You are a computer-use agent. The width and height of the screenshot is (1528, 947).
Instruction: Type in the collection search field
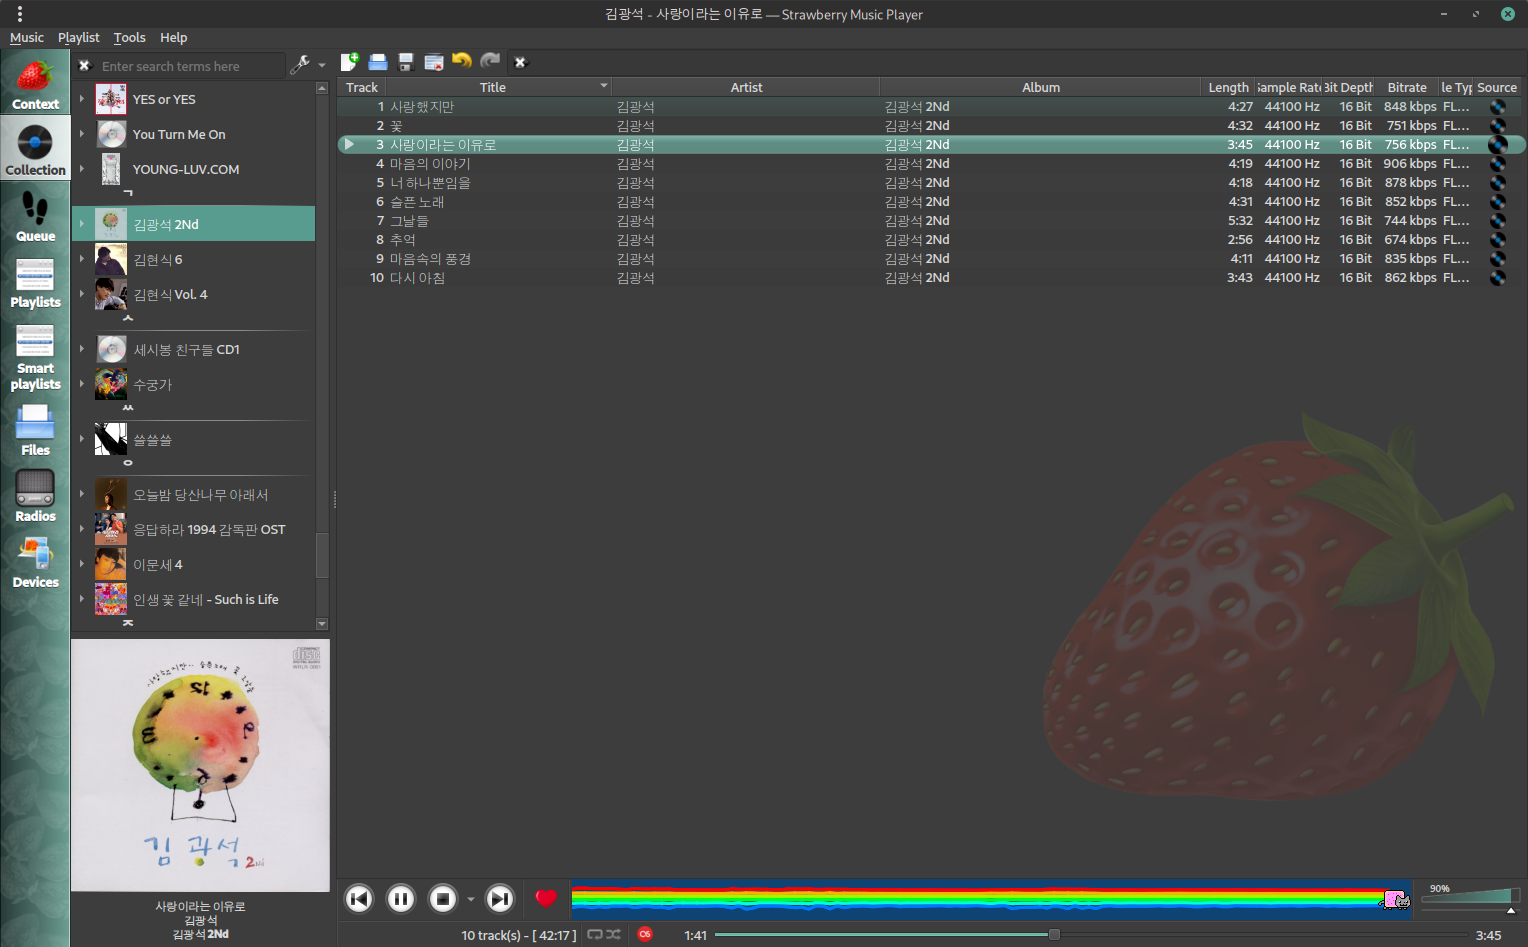point(190,66)
